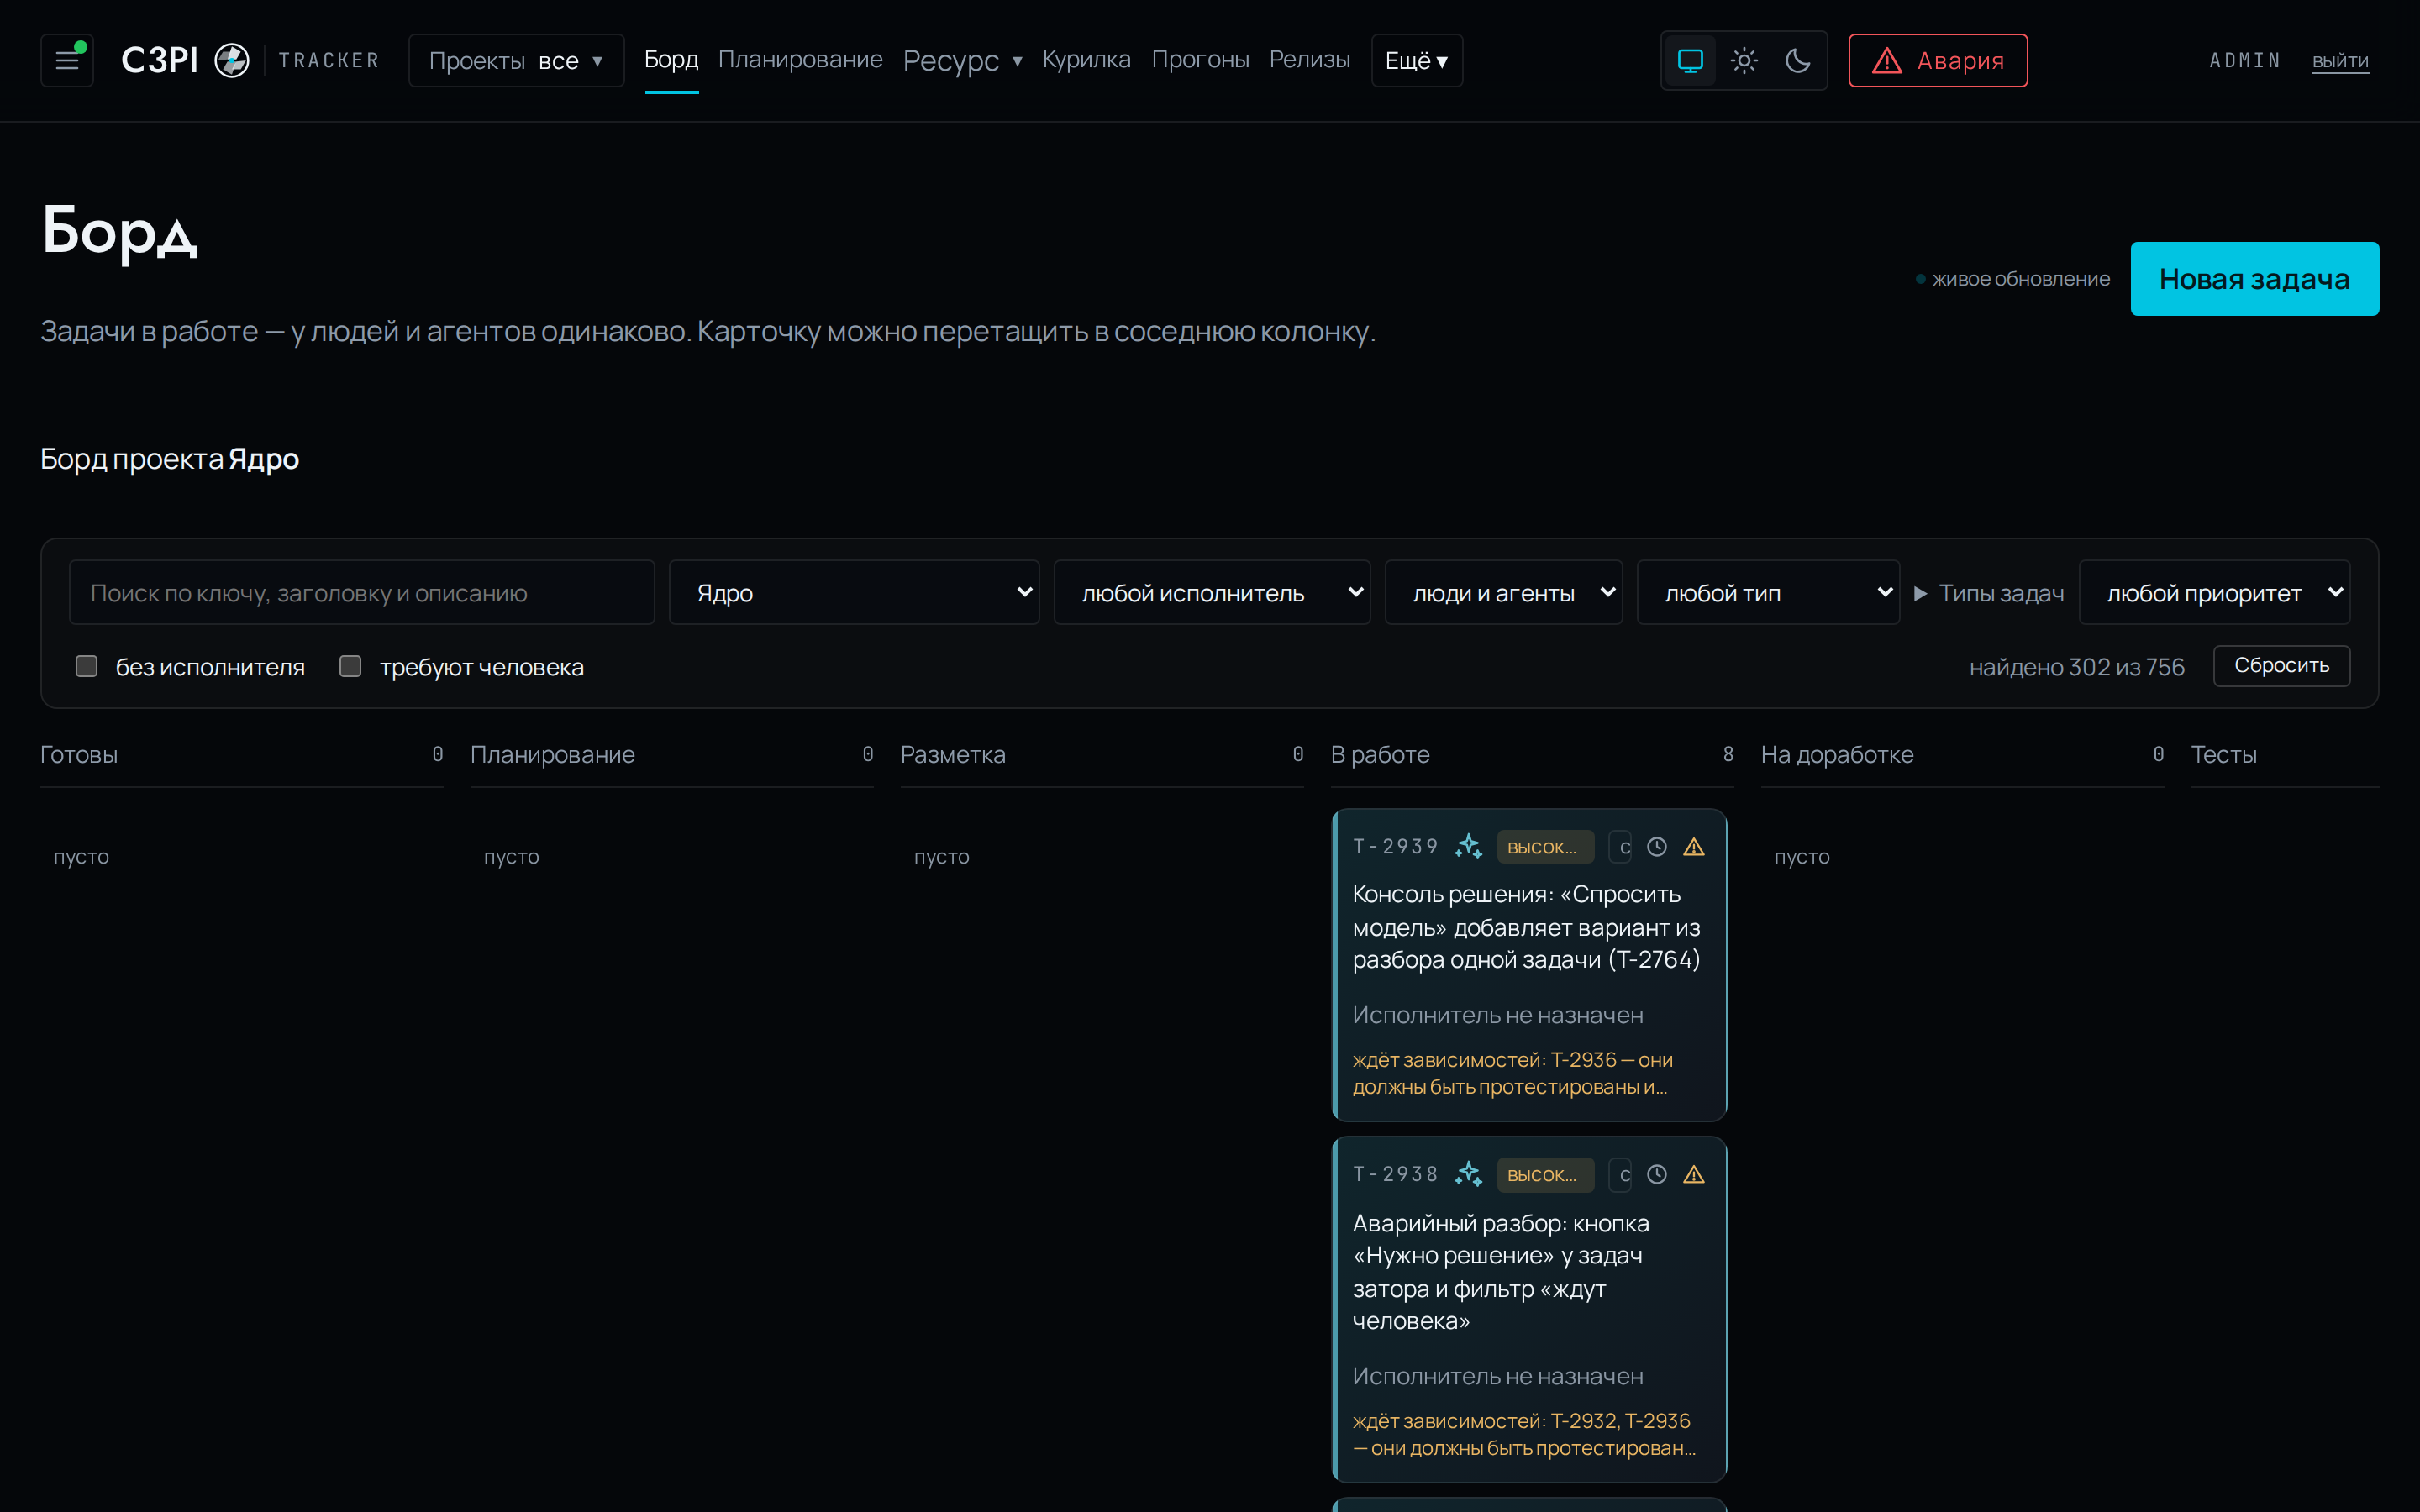The height and width of the screenshot is (1512, 2420).
Task: Click the выйти logout link
Action: (x=2340, y=61)
